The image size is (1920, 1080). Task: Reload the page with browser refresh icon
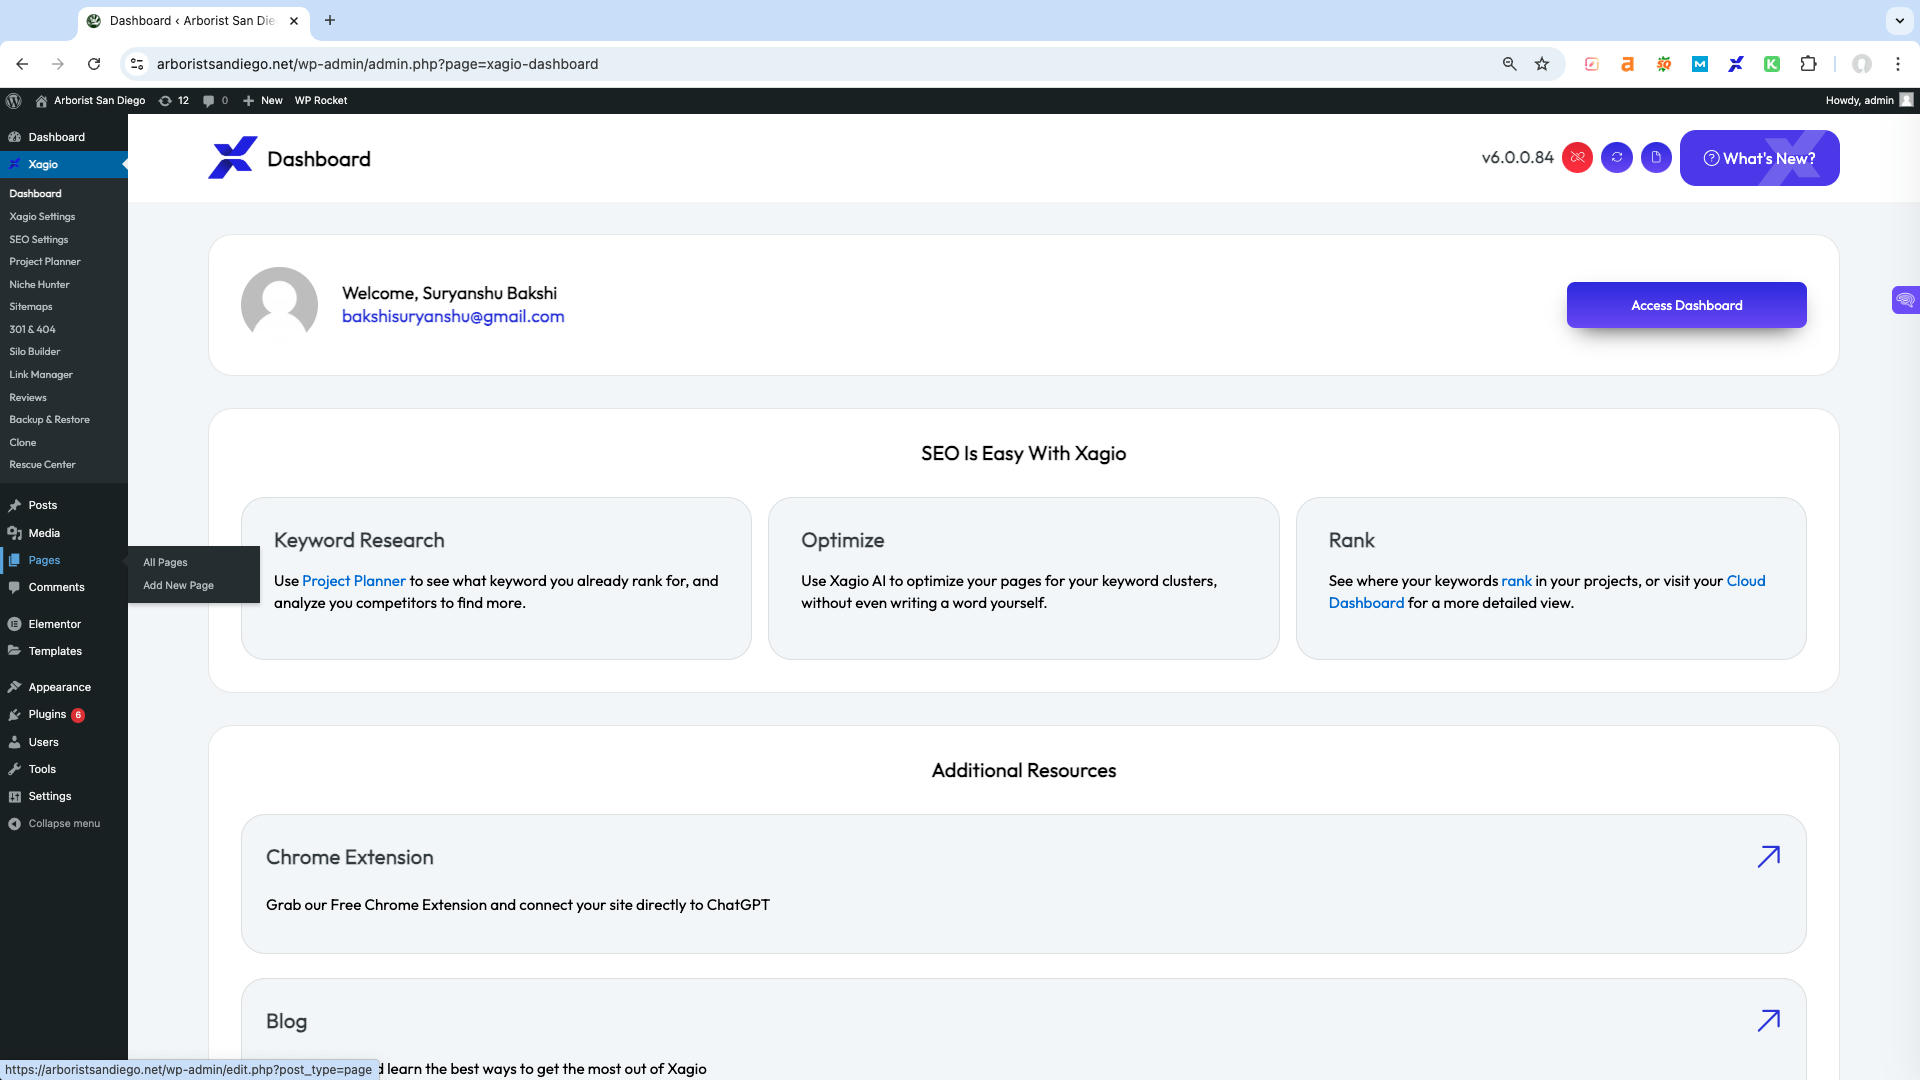tap(94, 64)
